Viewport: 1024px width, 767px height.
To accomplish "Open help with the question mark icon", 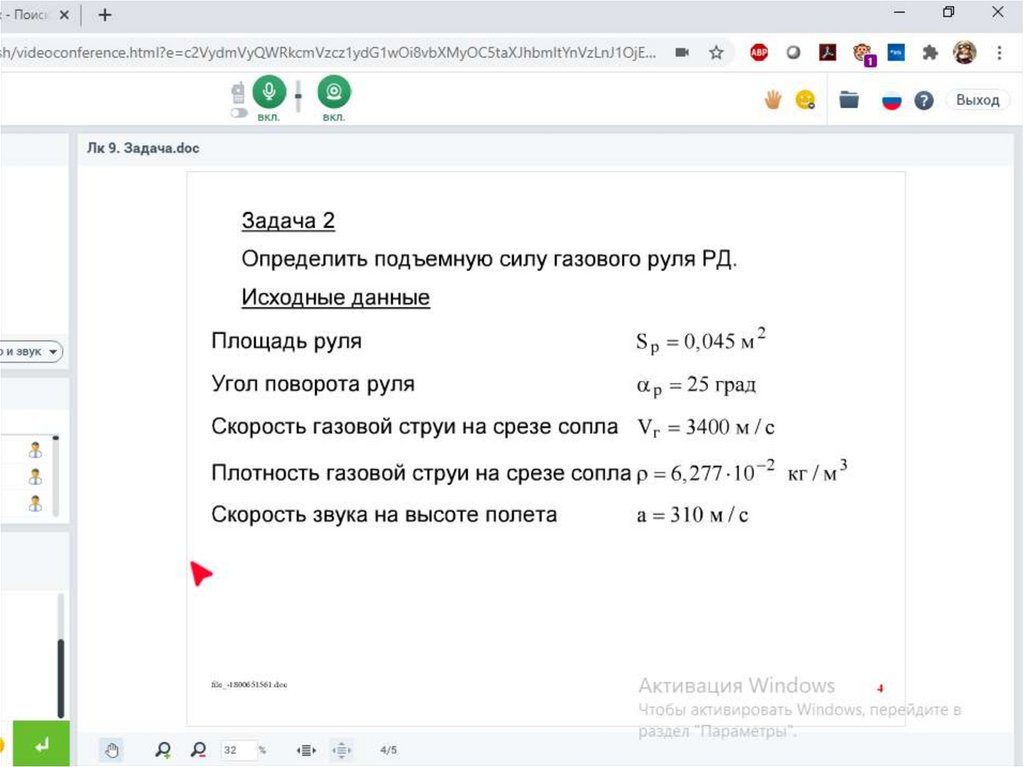I will coord(923,101).
